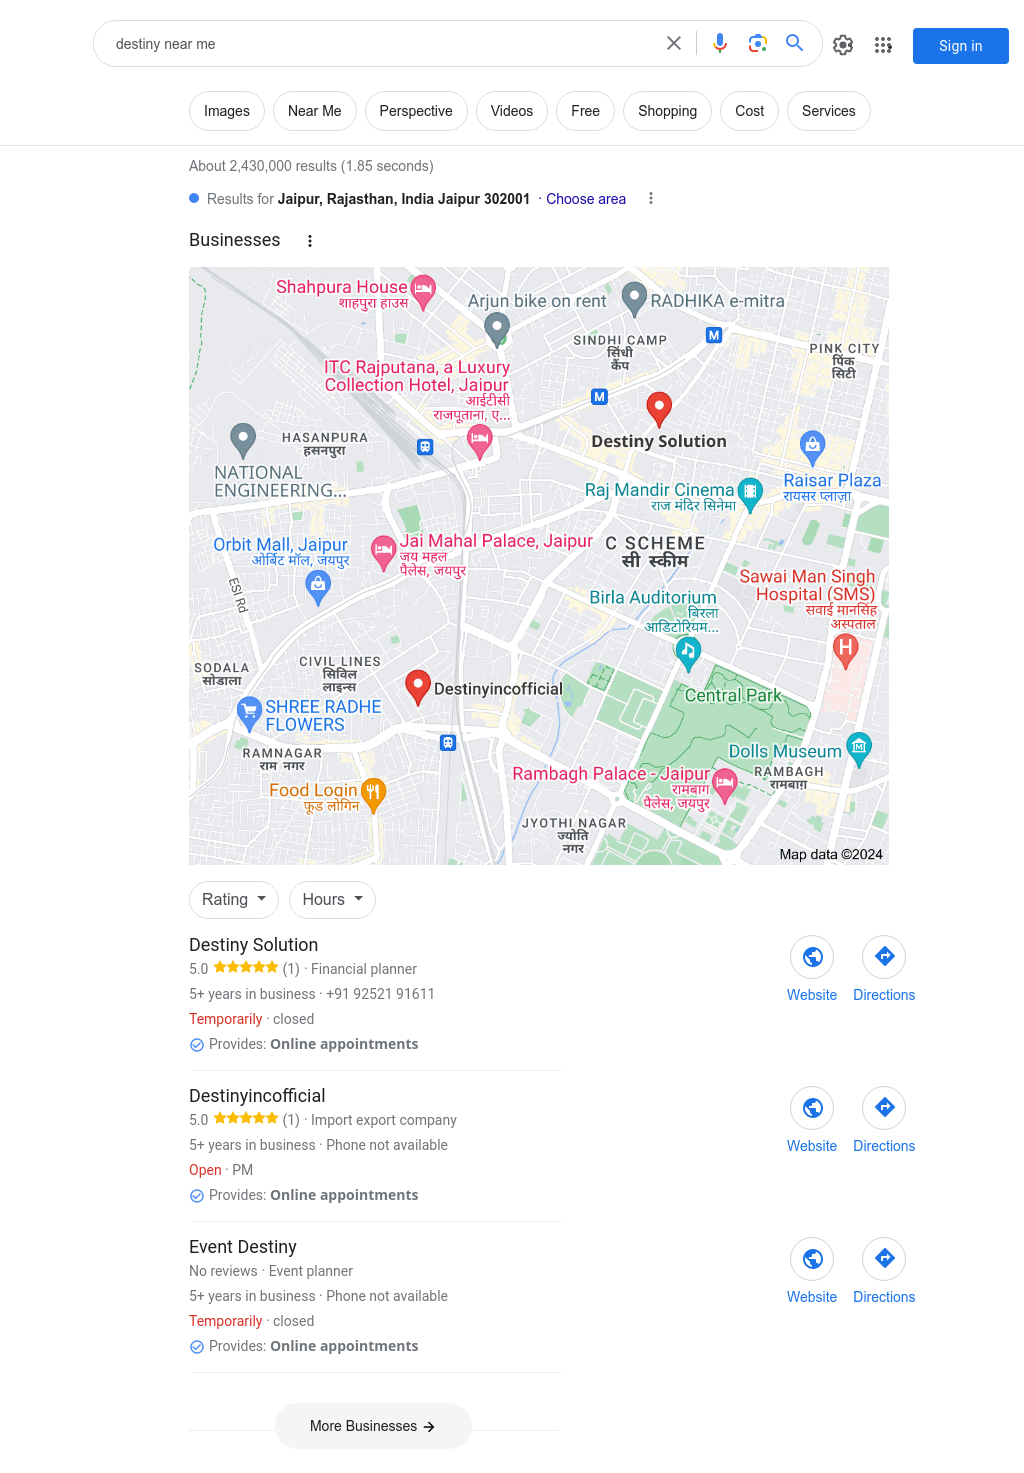Click the Choose area link
Image resolution: width=1024 pixels, height=1473 pixels.
(586, 199)
